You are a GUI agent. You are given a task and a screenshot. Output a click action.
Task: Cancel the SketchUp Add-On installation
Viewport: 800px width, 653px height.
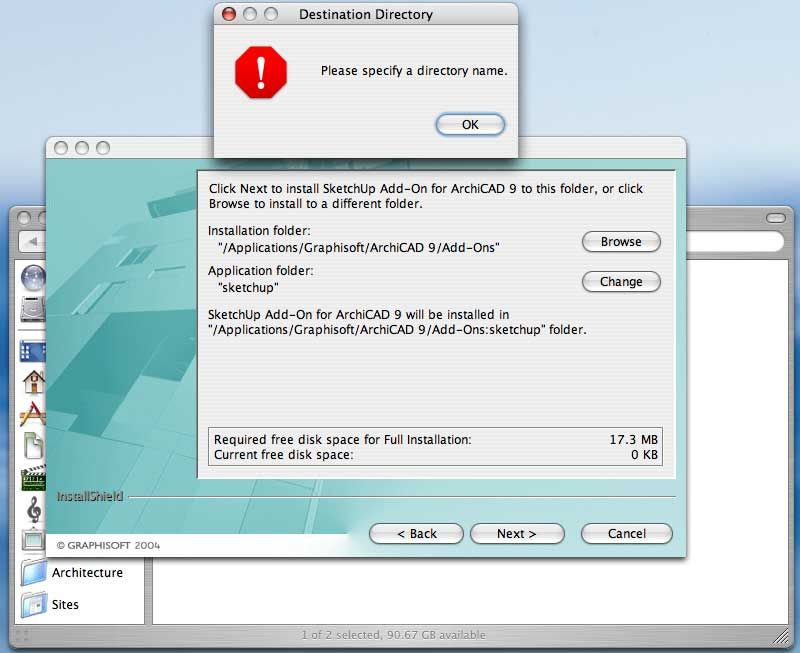click(x=627, y=534)
